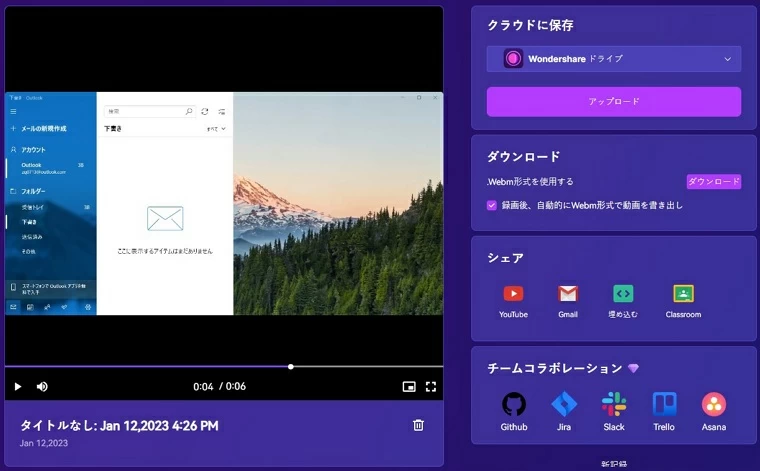
Task: Click the 0:04 / 0:06 time display
Action: click(x=219, y=386)
